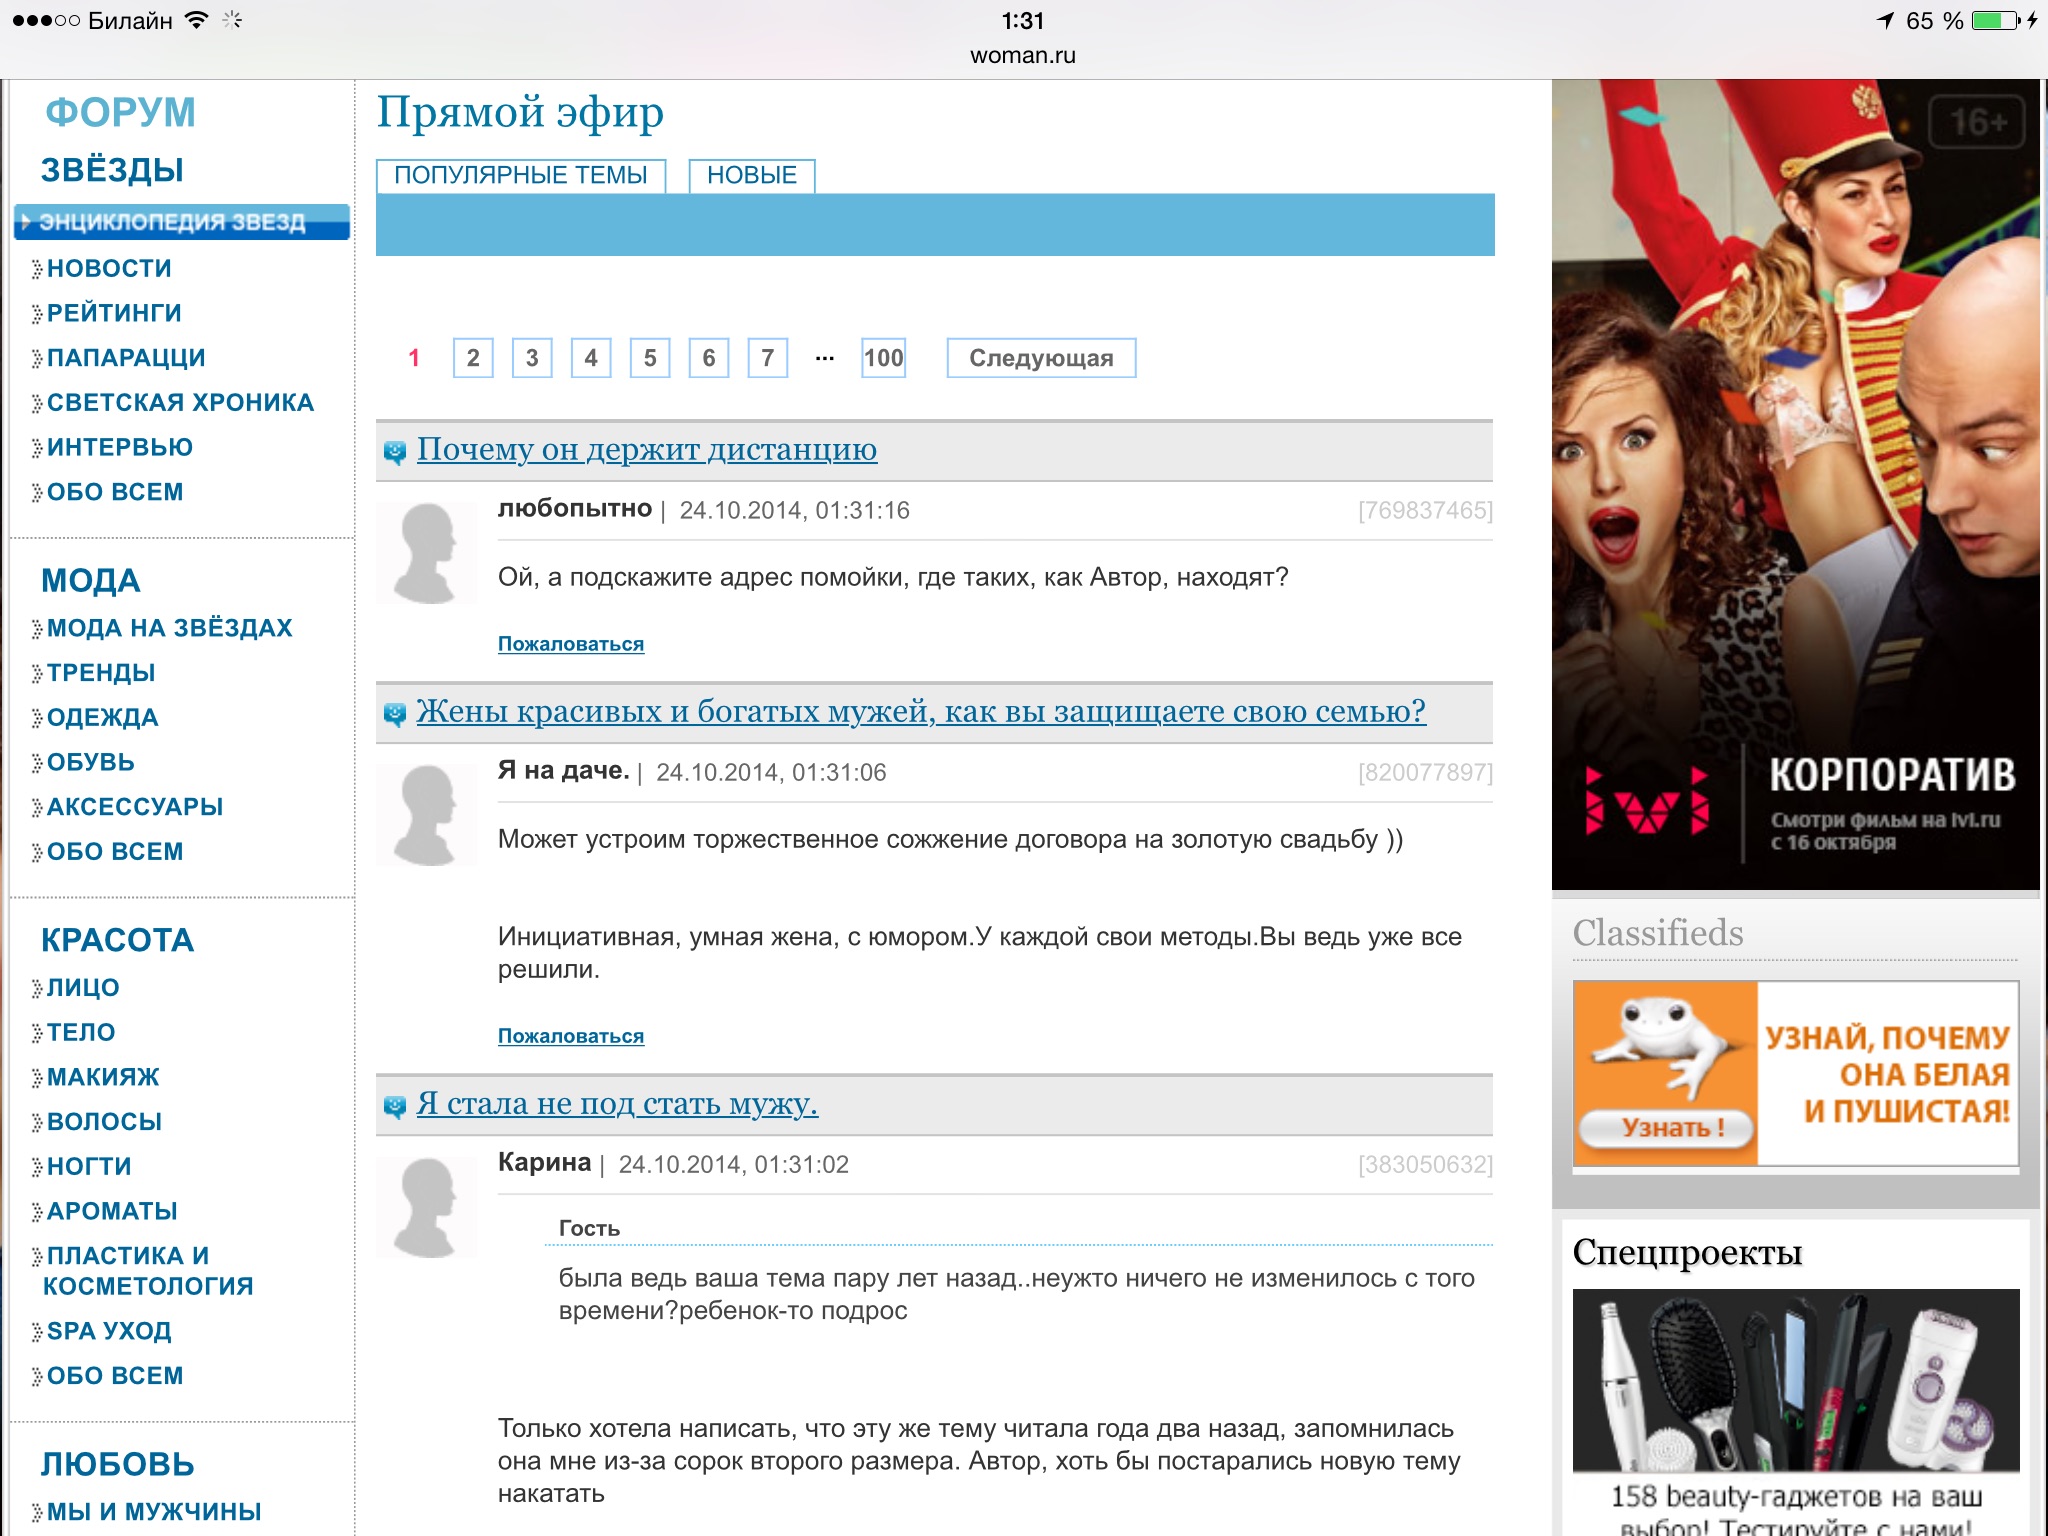Switch to the ПОПУЛЯРНЫЕ ТЕМЫ tab
Screen dimensions: 2048x1536
(x=521, y=175)
